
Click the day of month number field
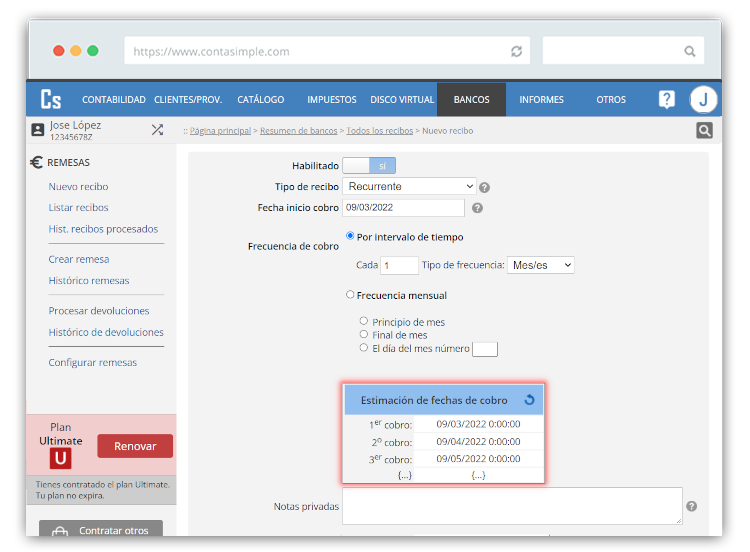[x=485, y=349]
